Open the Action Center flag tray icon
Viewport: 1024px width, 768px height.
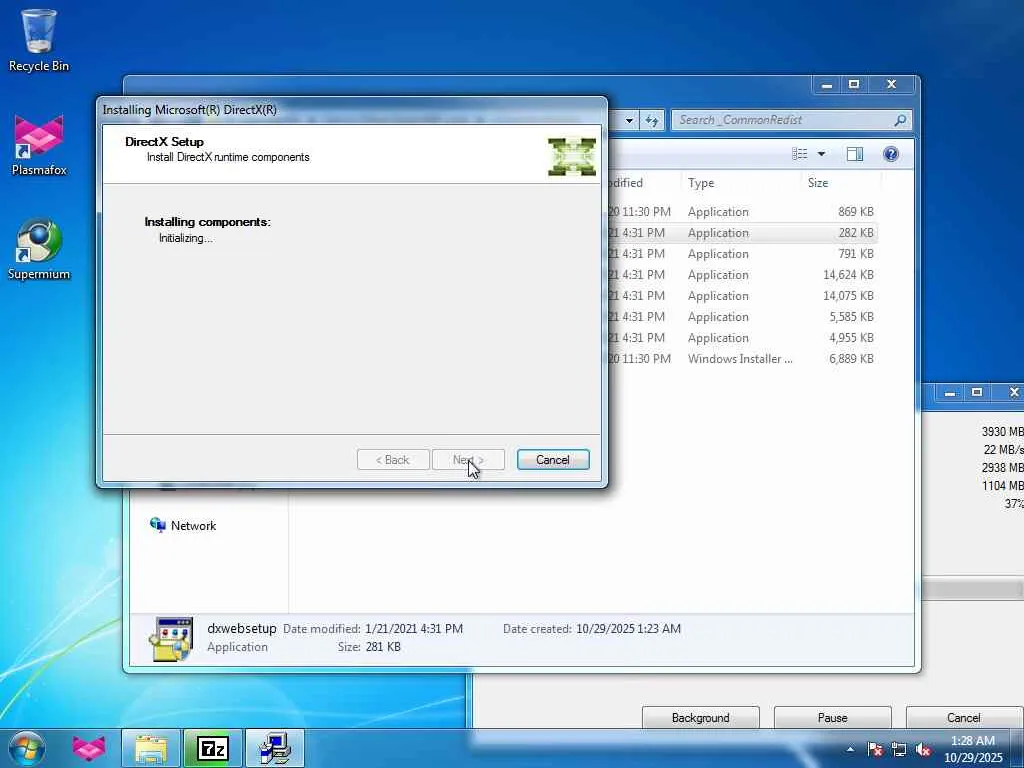pos(874,749)
